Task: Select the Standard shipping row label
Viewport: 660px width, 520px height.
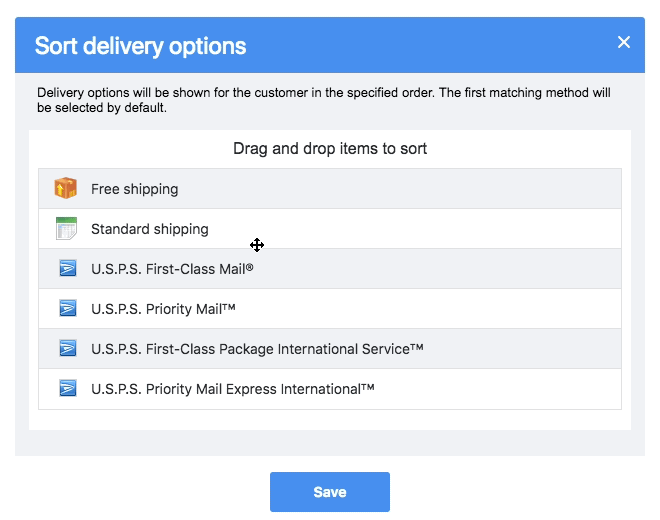Action: point(149,229)
